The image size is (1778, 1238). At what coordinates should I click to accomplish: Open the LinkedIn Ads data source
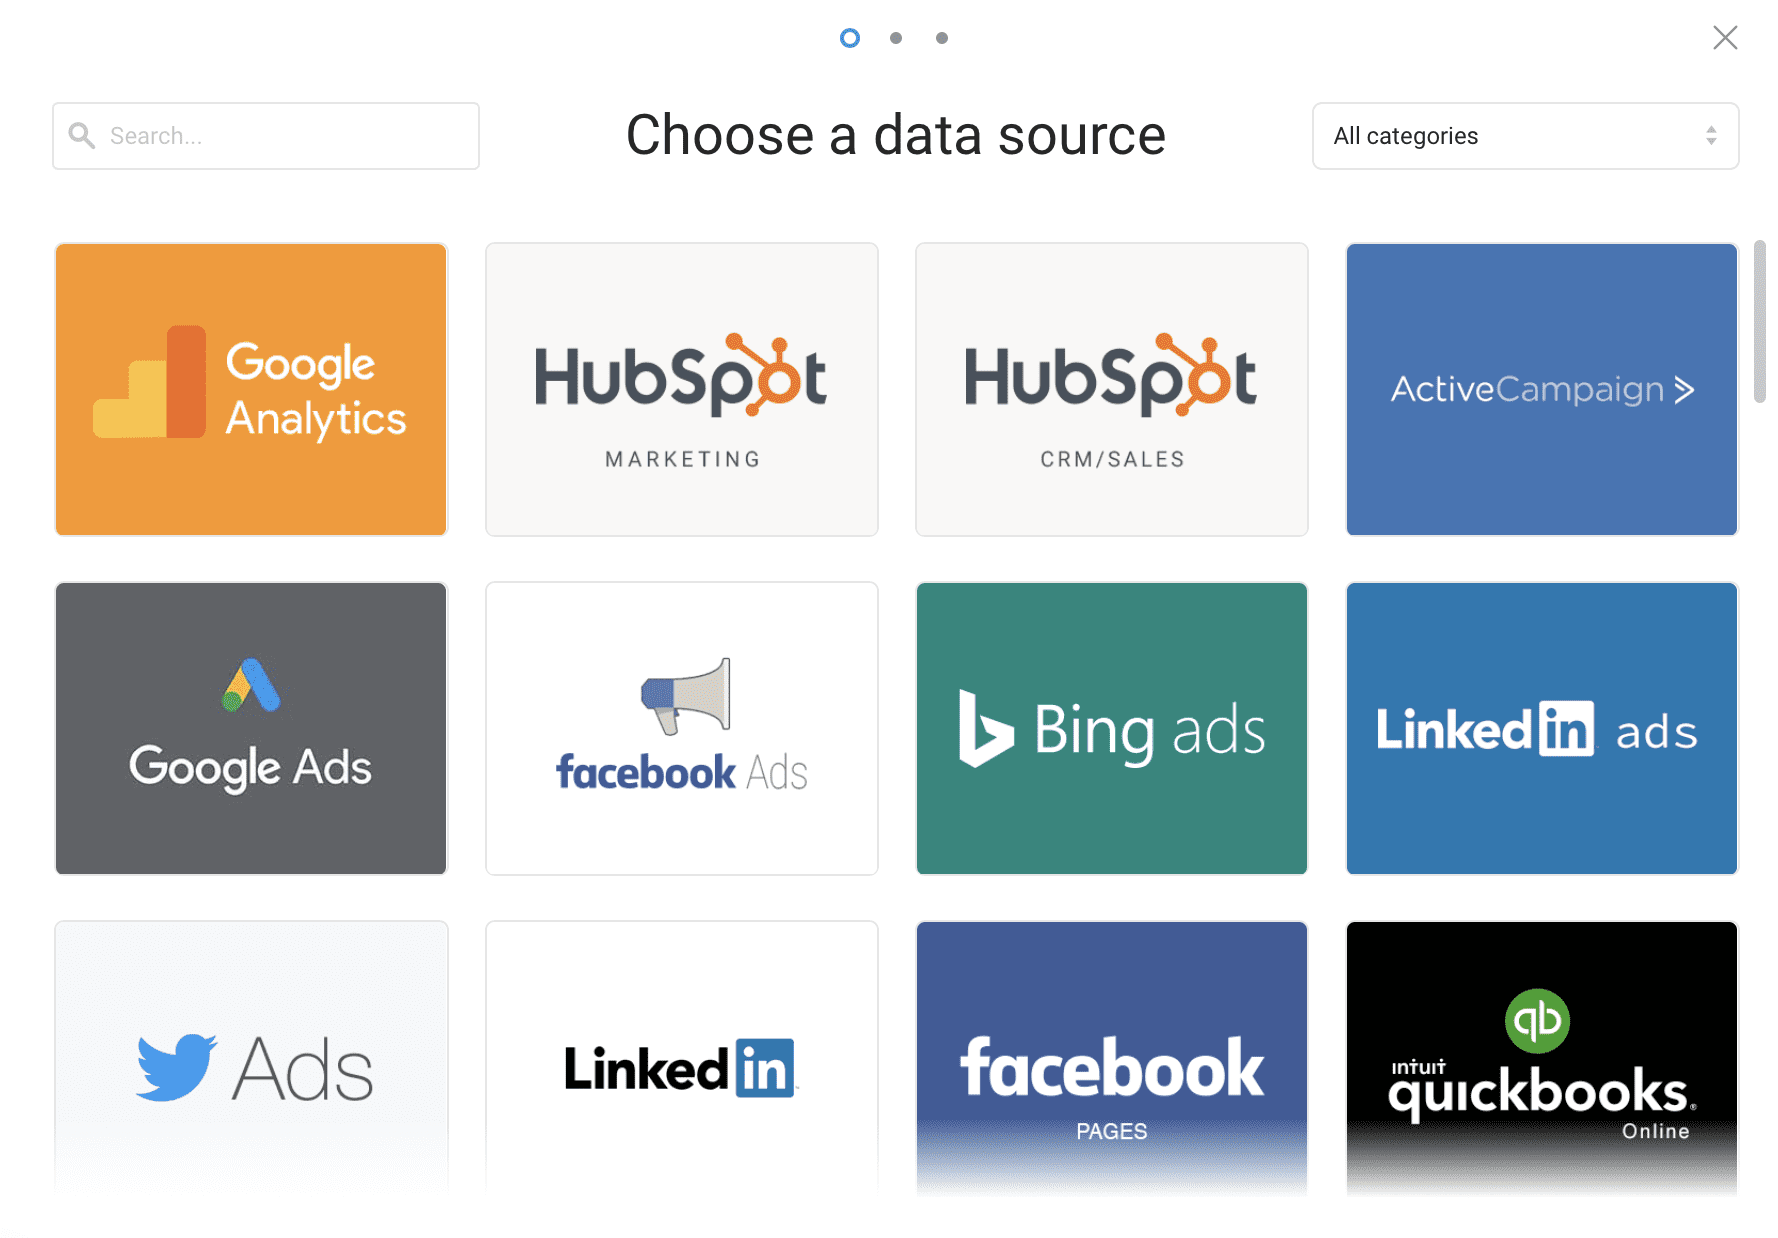(x=1541, y=729)
